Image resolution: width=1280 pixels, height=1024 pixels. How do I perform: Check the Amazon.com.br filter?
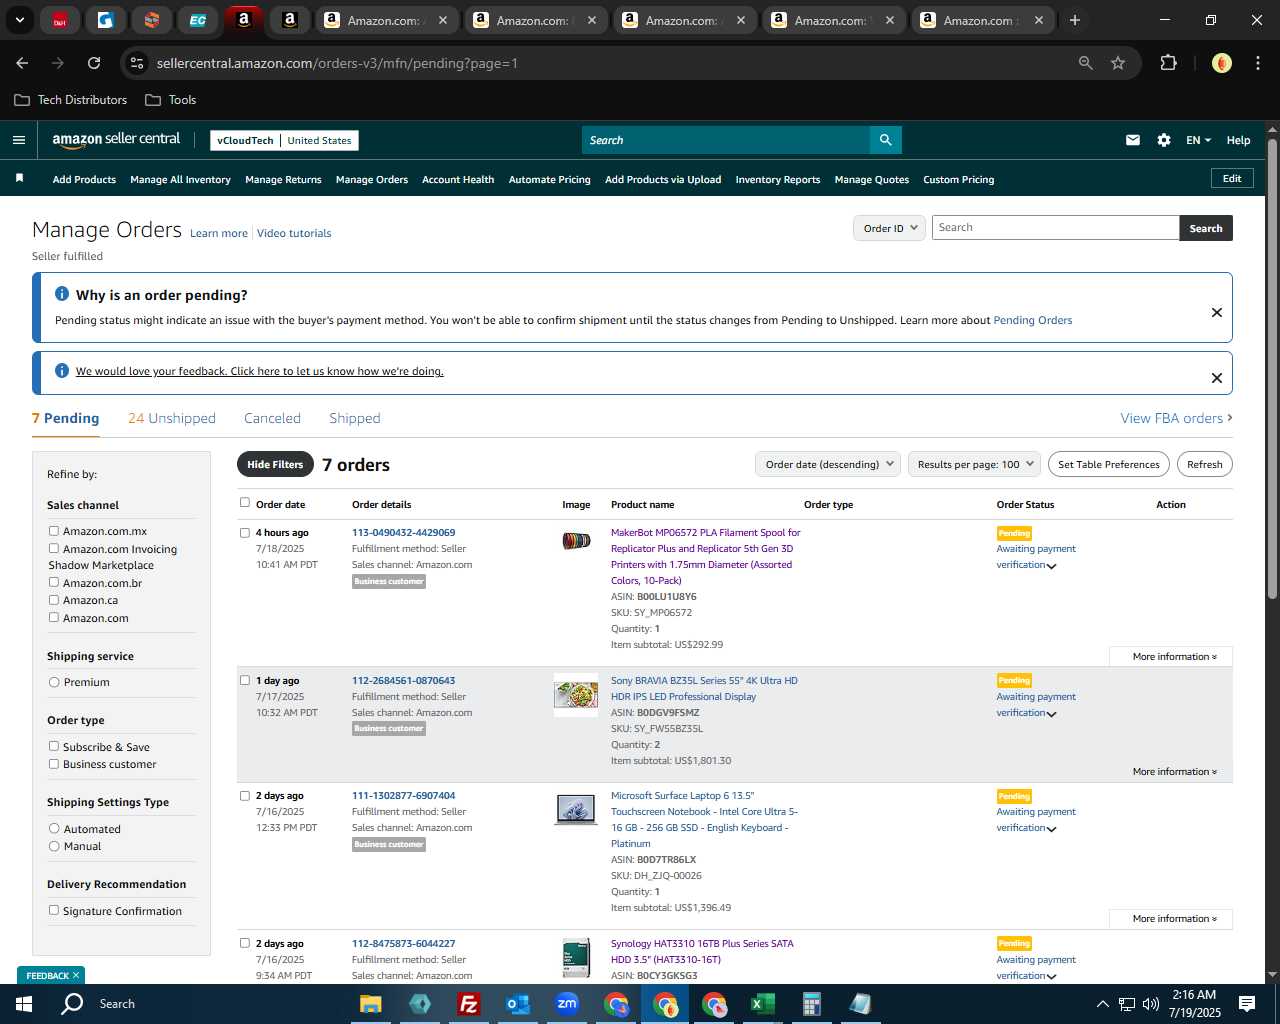tap(54, 582)
